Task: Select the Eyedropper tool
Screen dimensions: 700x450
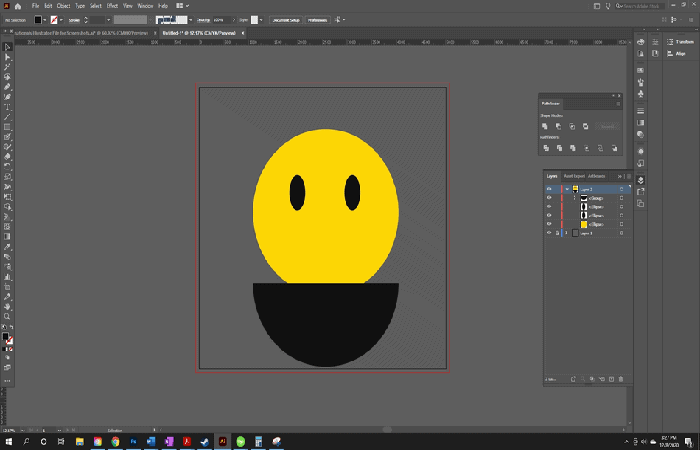Action: (x=7, y=246)
